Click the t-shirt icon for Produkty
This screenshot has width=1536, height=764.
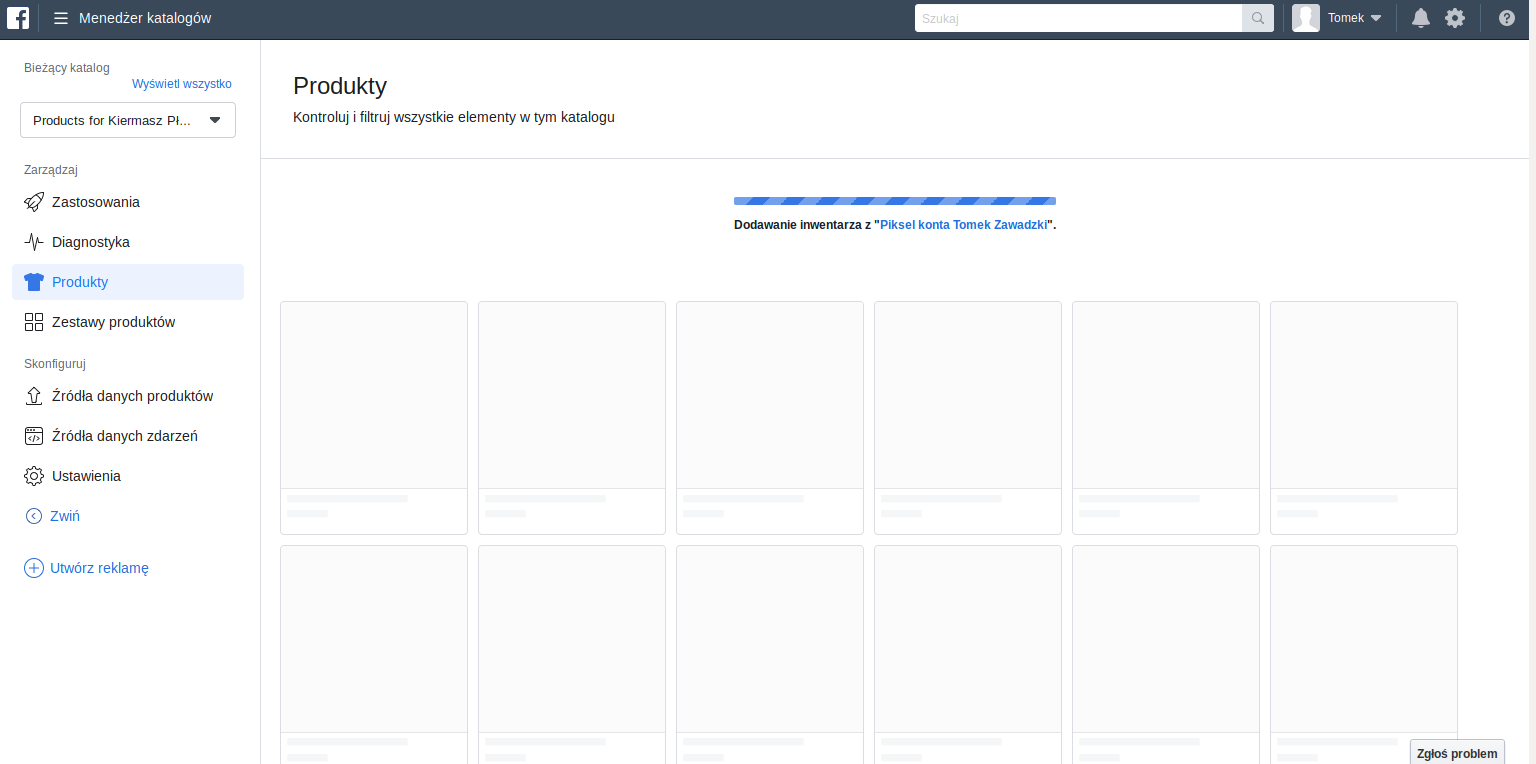pyautogui.click(x=34, y=282)
